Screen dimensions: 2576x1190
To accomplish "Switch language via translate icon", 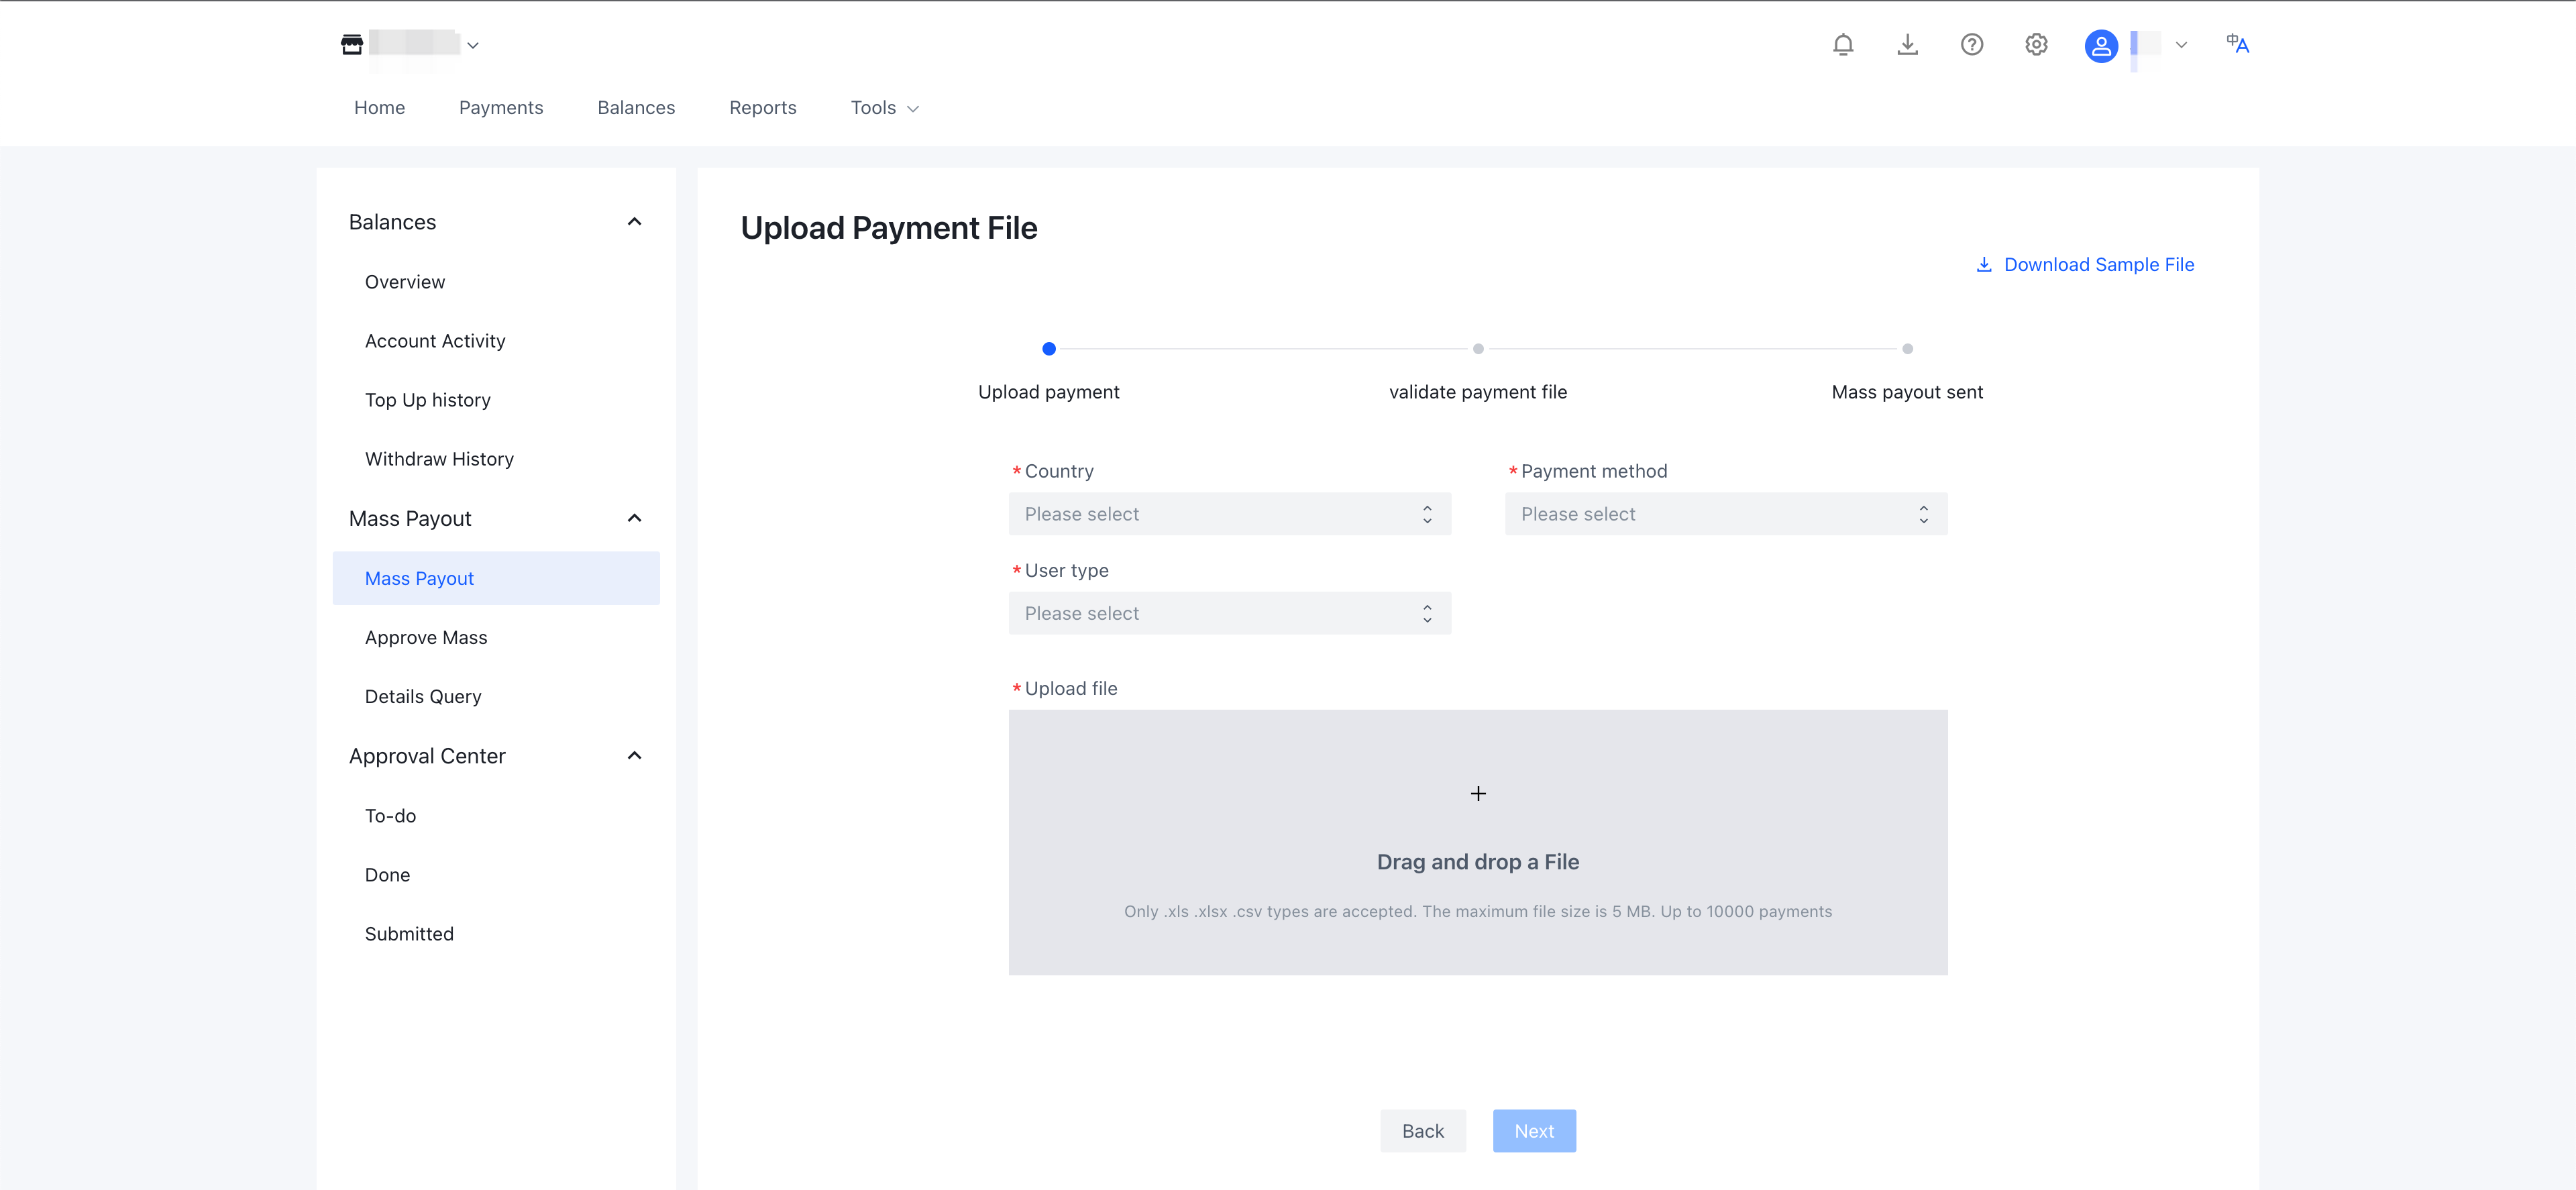I will [2237, 44].
